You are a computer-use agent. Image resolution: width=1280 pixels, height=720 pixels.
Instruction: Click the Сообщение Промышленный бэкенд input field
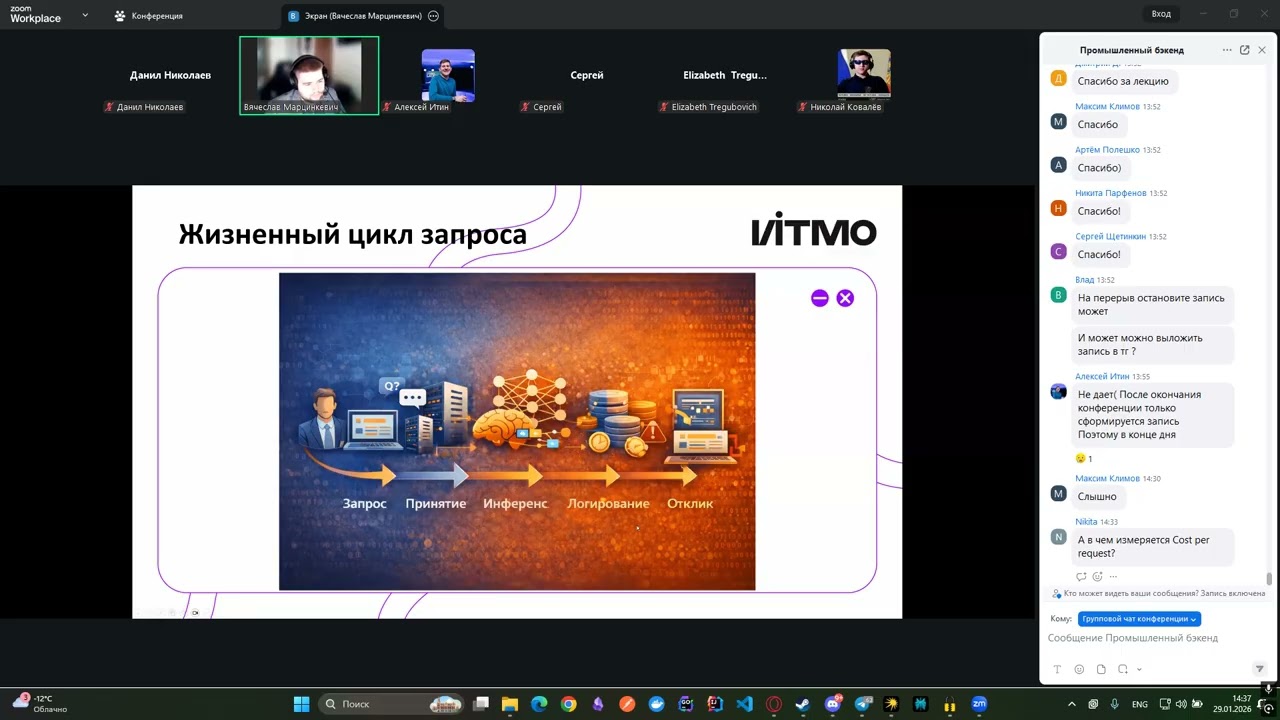click(x=1155, y=638)
